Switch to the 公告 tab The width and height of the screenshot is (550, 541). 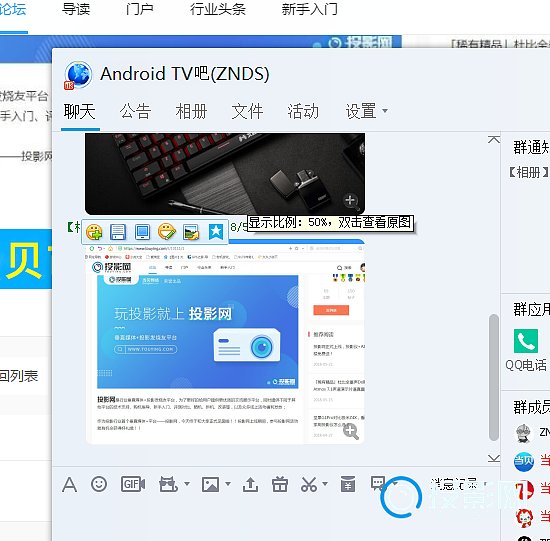[x=135, y=112]
